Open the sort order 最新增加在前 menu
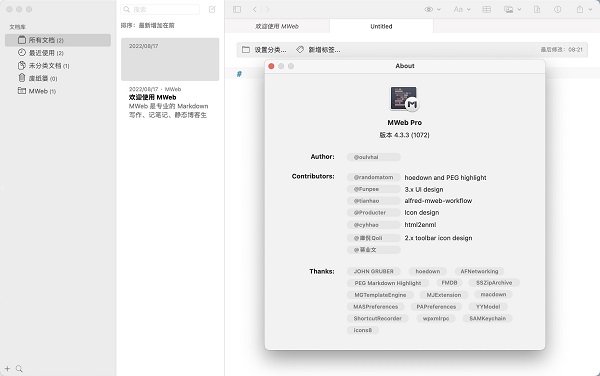This screenshot has width=600, height=376. 148,25
